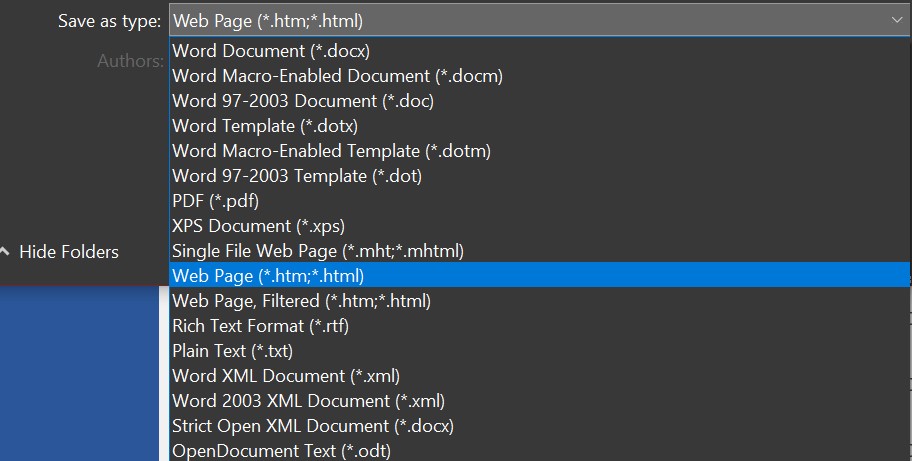This screenshot has width=912, height=461.
Task: Select Word XML Document (*.xml)
Action: (x=286, y=376)
